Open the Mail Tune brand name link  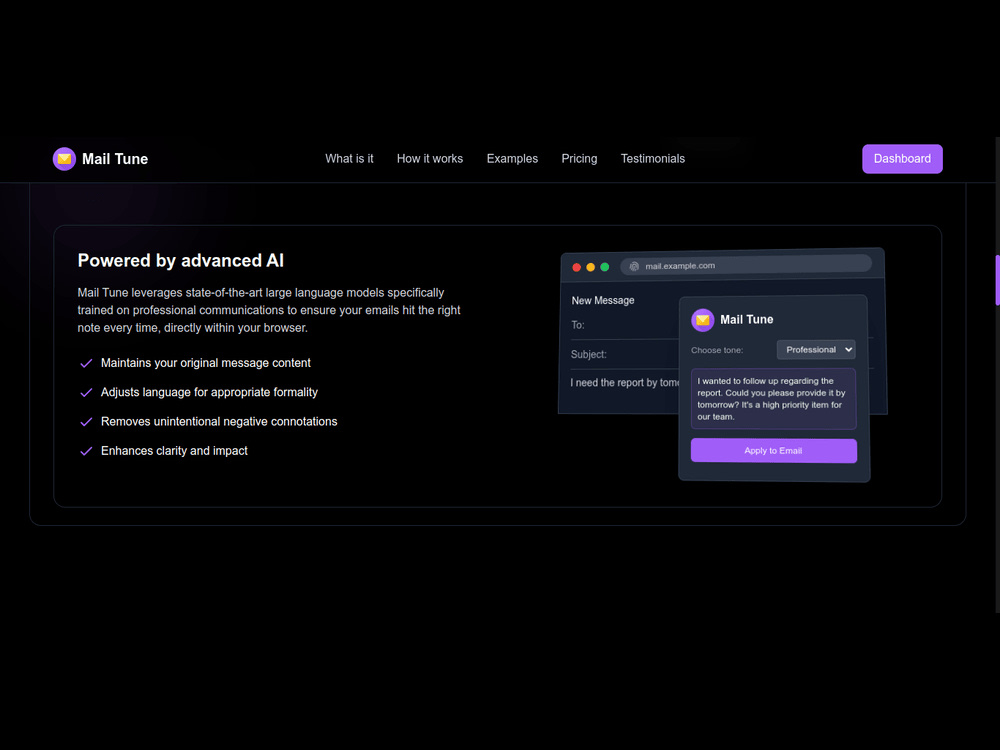pyautogui.click(x=115, y=159)
